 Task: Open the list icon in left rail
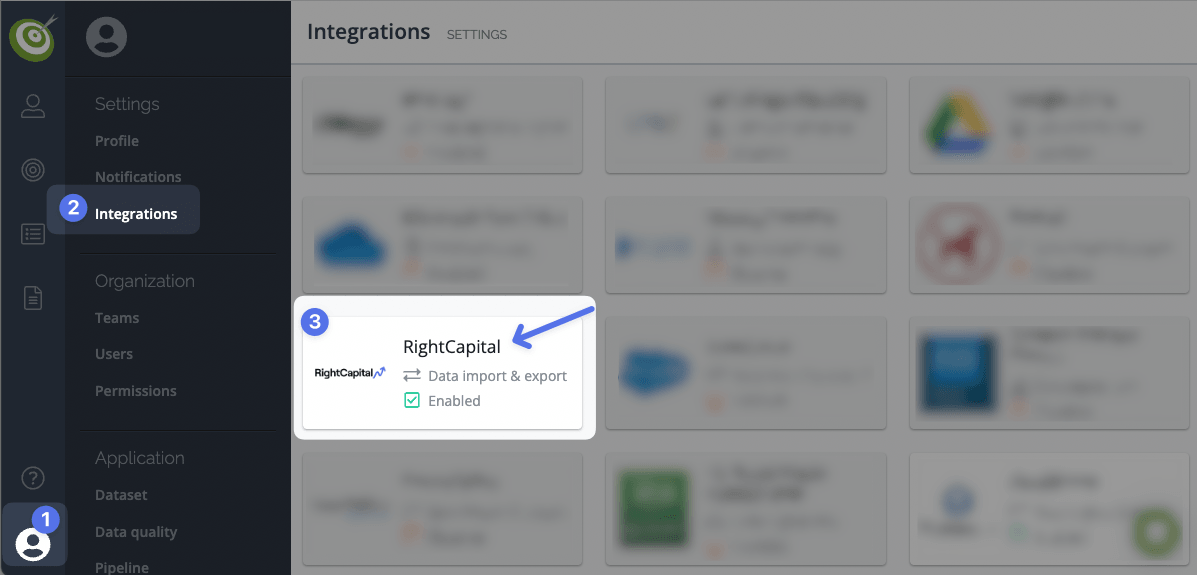coord(33,234)
